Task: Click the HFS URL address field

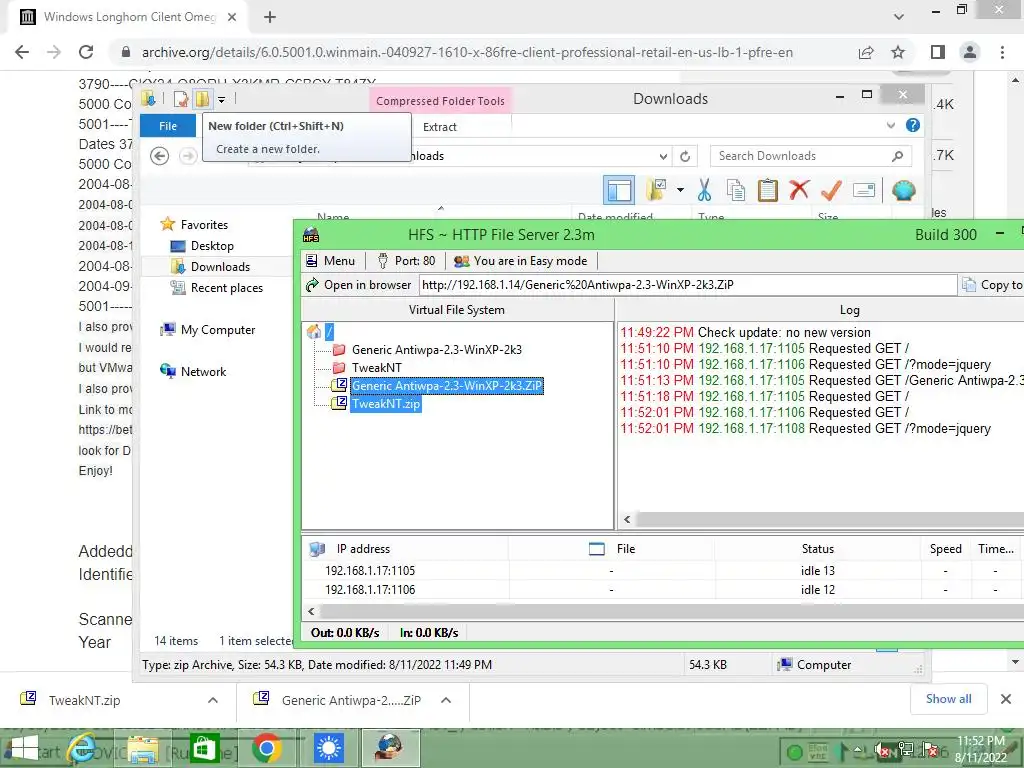Action: 688,285
